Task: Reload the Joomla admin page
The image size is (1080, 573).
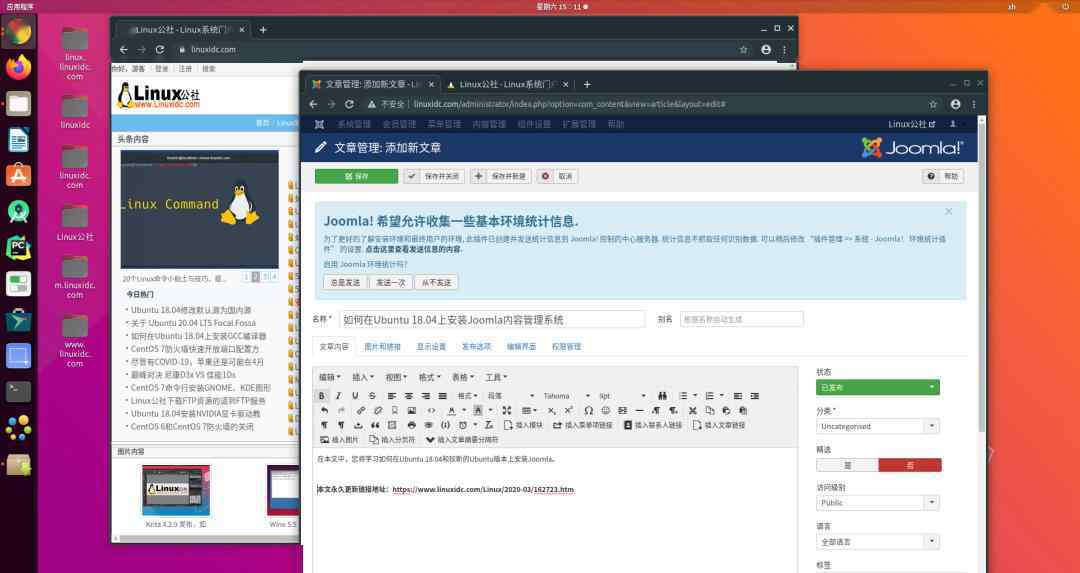Action: (x=349, y=104)
